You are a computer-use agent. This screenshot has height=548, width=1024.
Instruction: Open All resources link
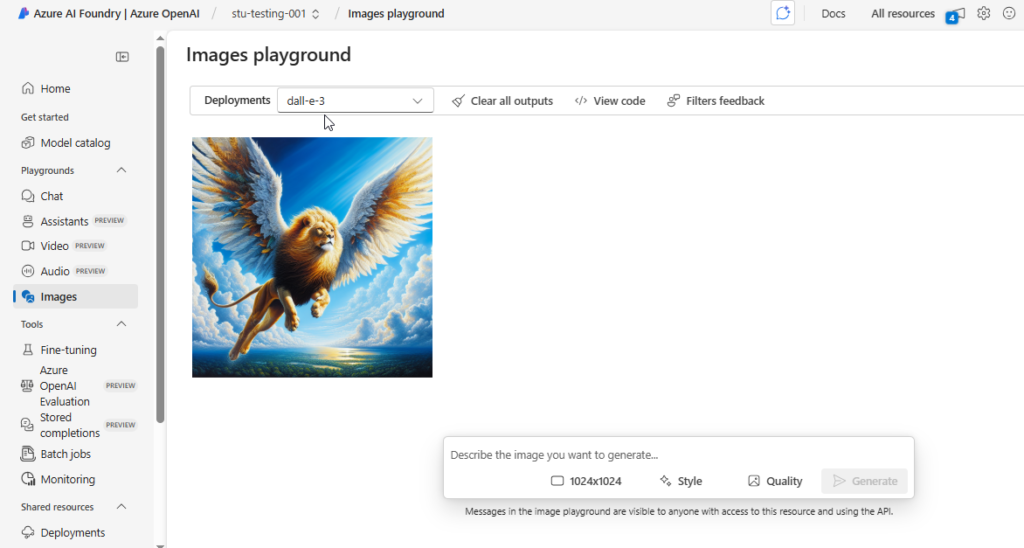tap(903, 14)
